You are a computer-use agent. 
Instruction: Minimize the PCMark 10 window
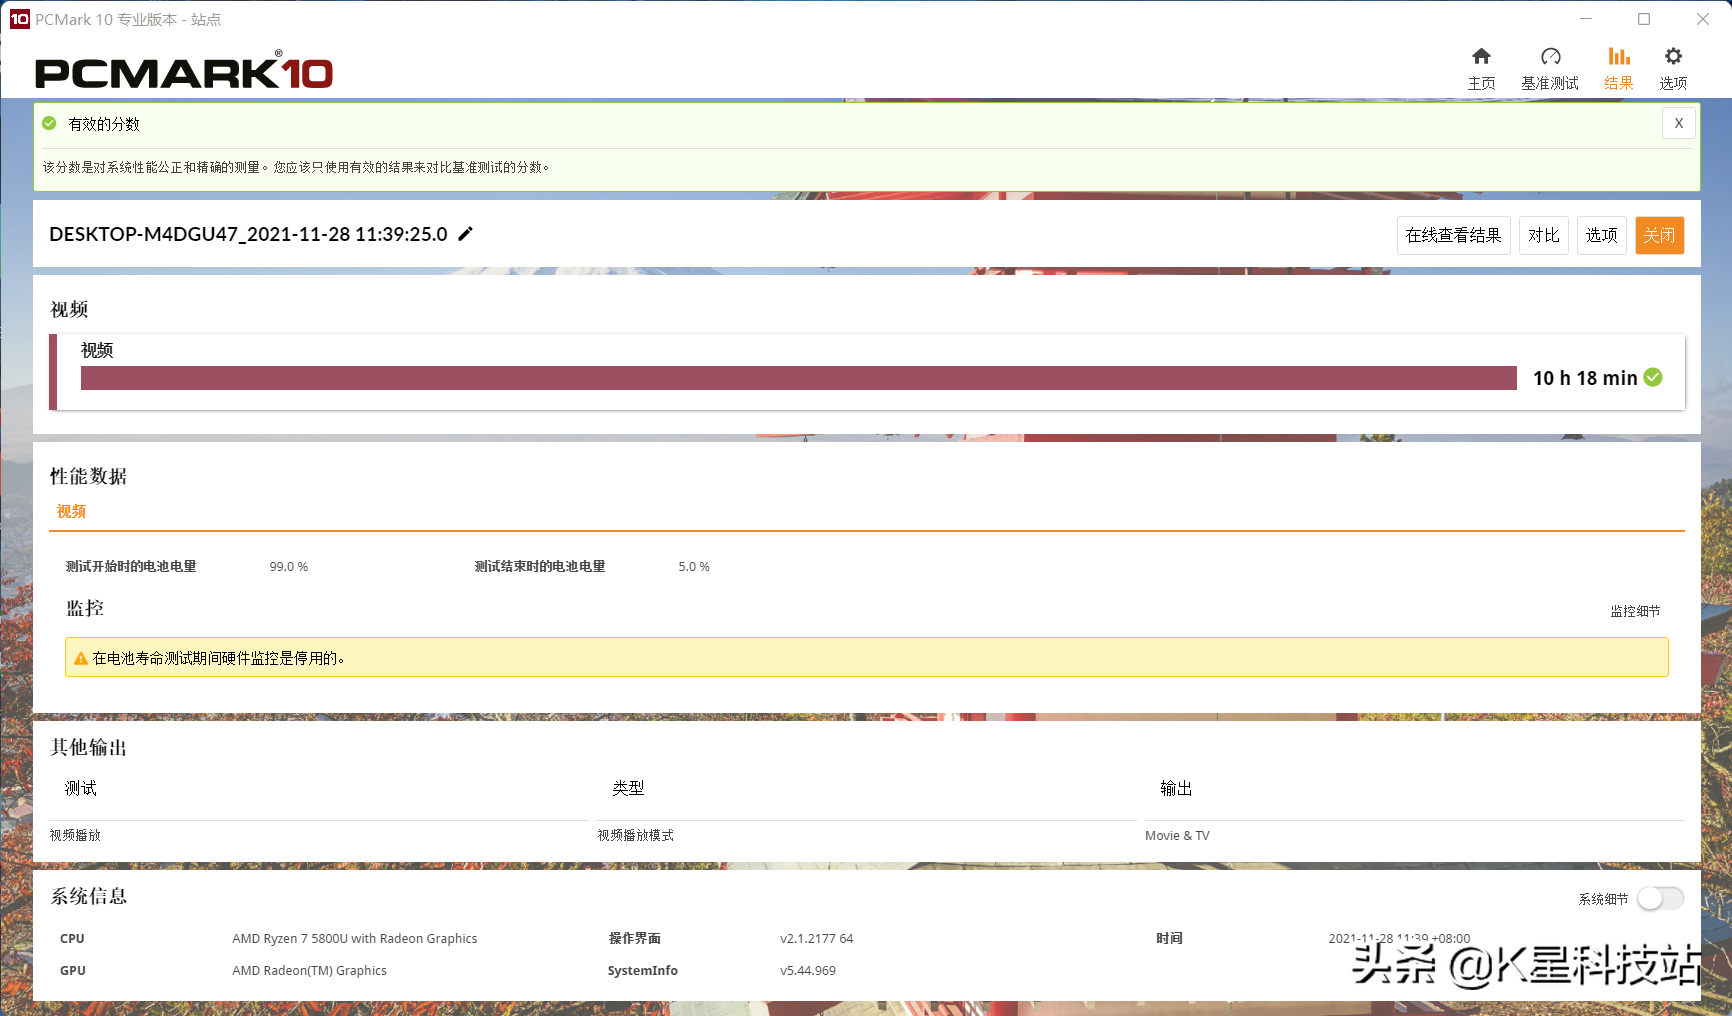point(1585,19)
